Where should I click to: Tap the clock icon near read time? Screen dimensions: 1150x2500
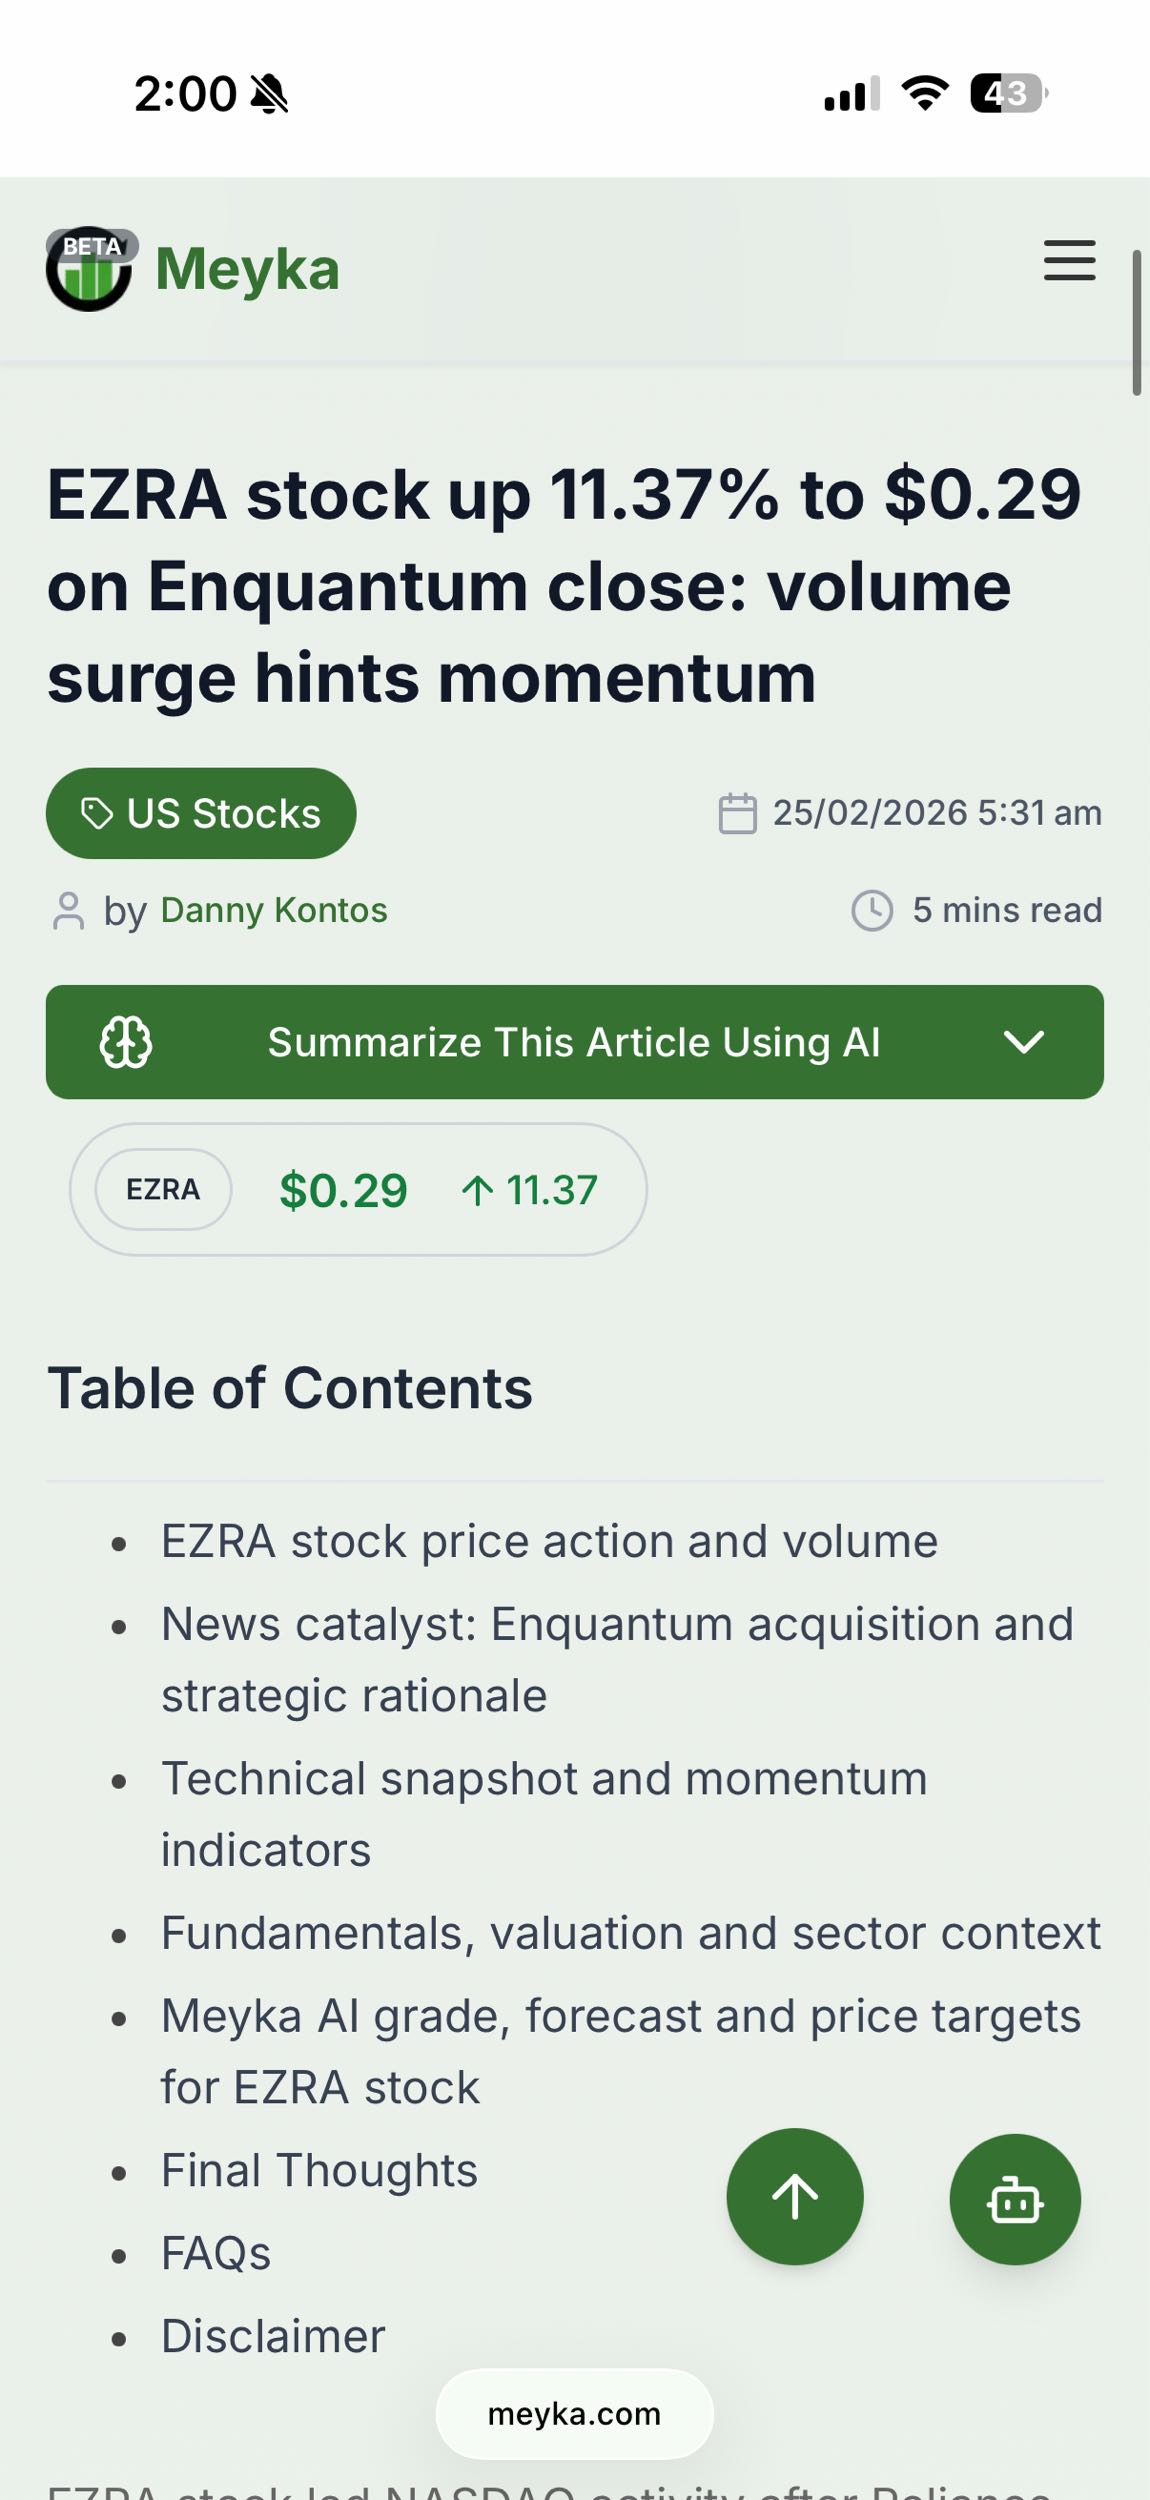872,910
